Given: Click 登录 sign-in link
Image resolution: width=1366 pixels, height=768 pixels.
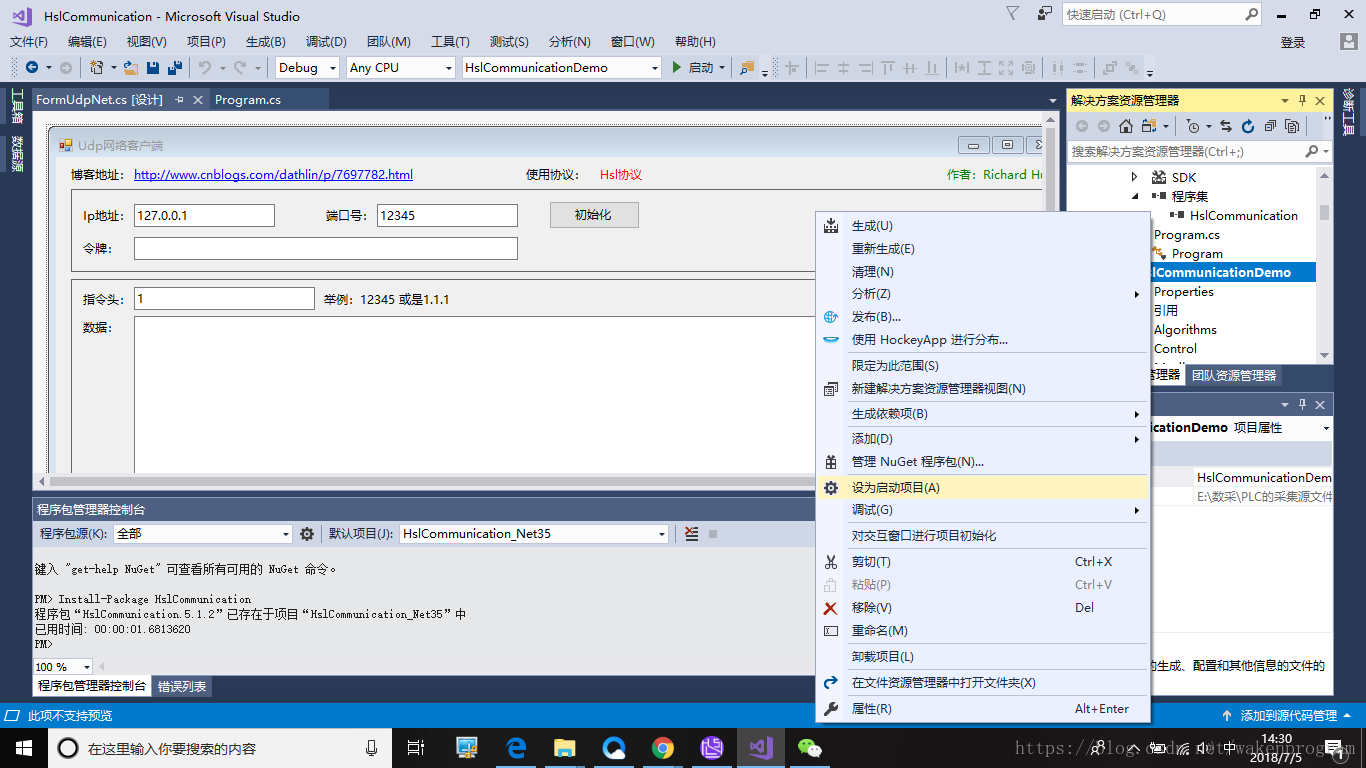Looking at the screenshot, I should point(1293,42).
